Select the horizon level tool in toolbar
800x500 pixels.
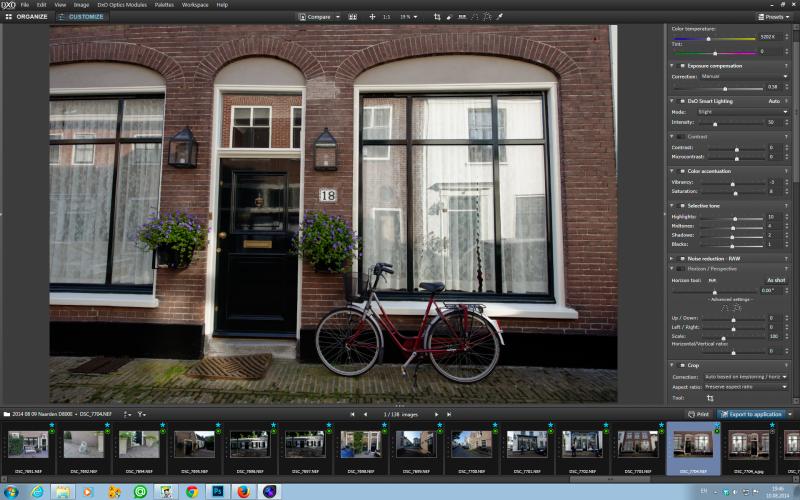[x=462, y=17]
